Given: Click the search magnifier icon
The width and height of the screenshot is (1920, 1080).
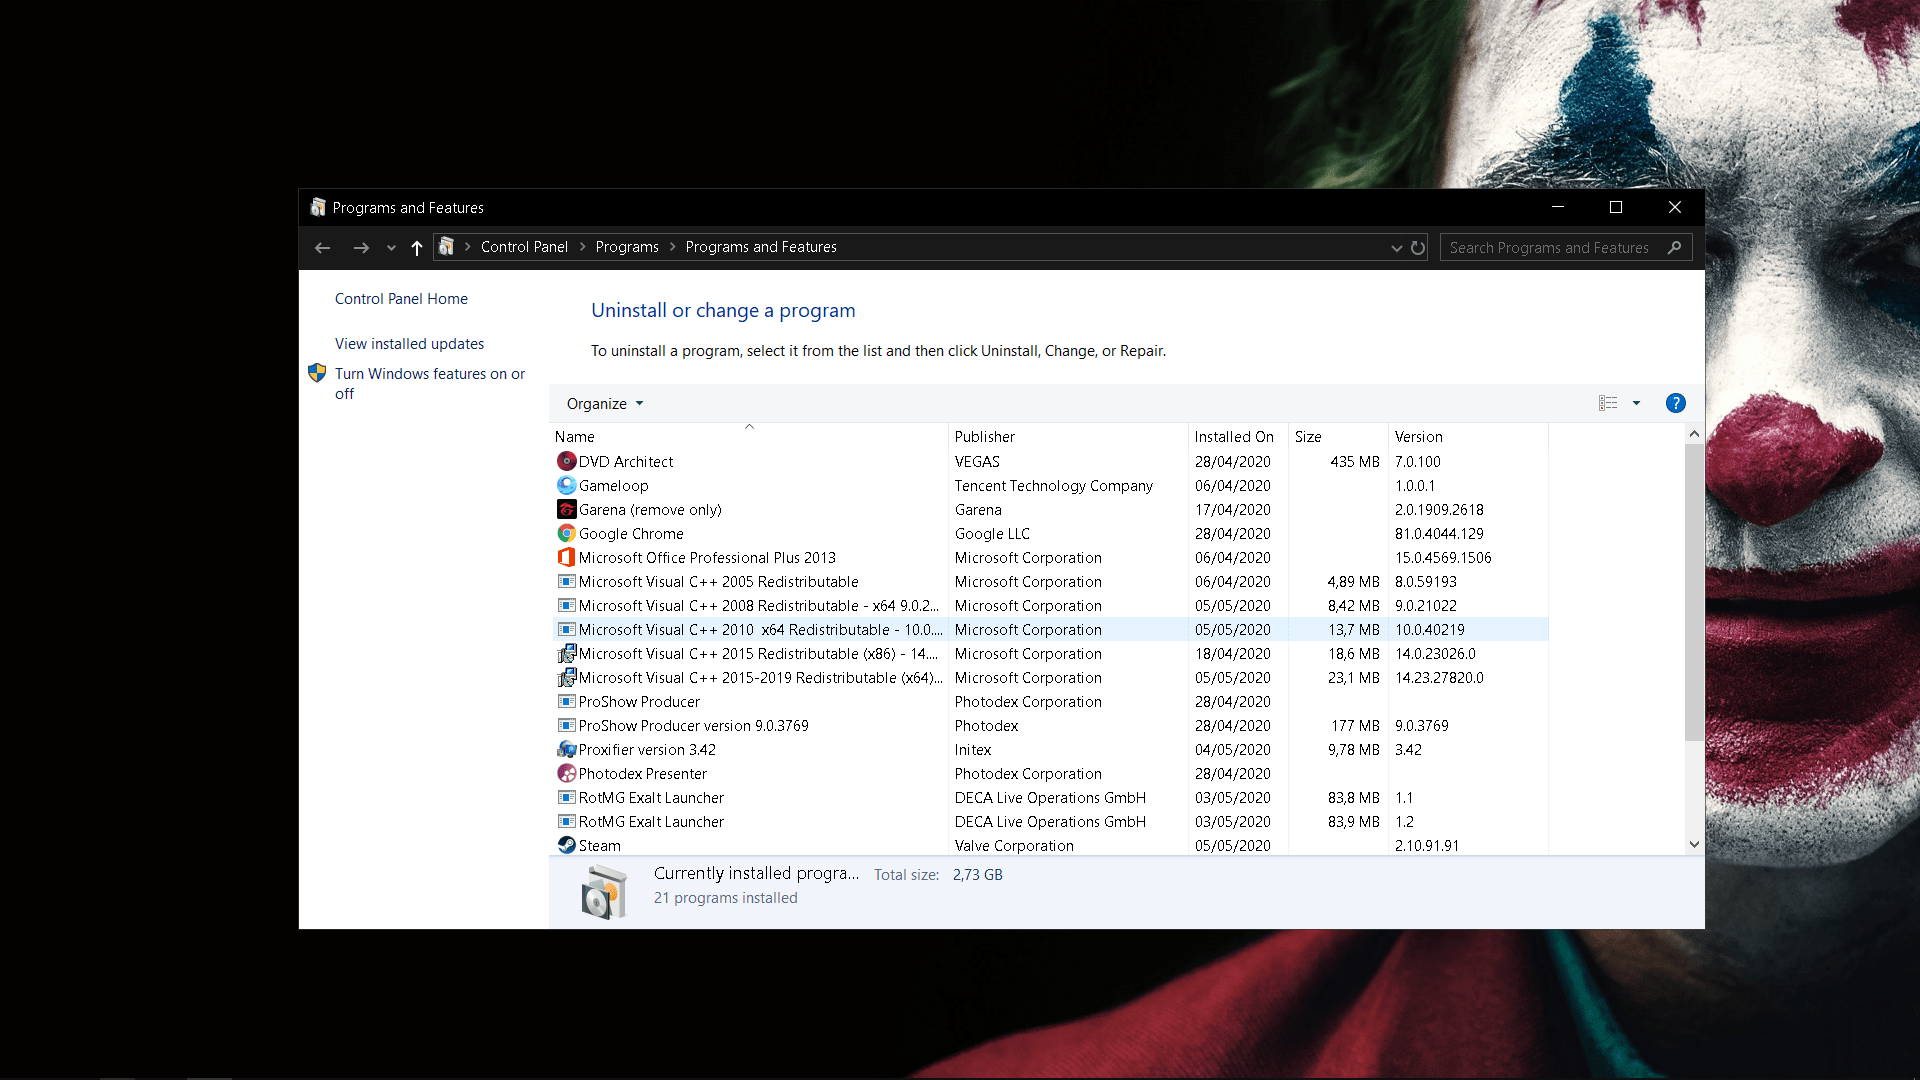Looking at the screenshot, I should pos(1675,247).
